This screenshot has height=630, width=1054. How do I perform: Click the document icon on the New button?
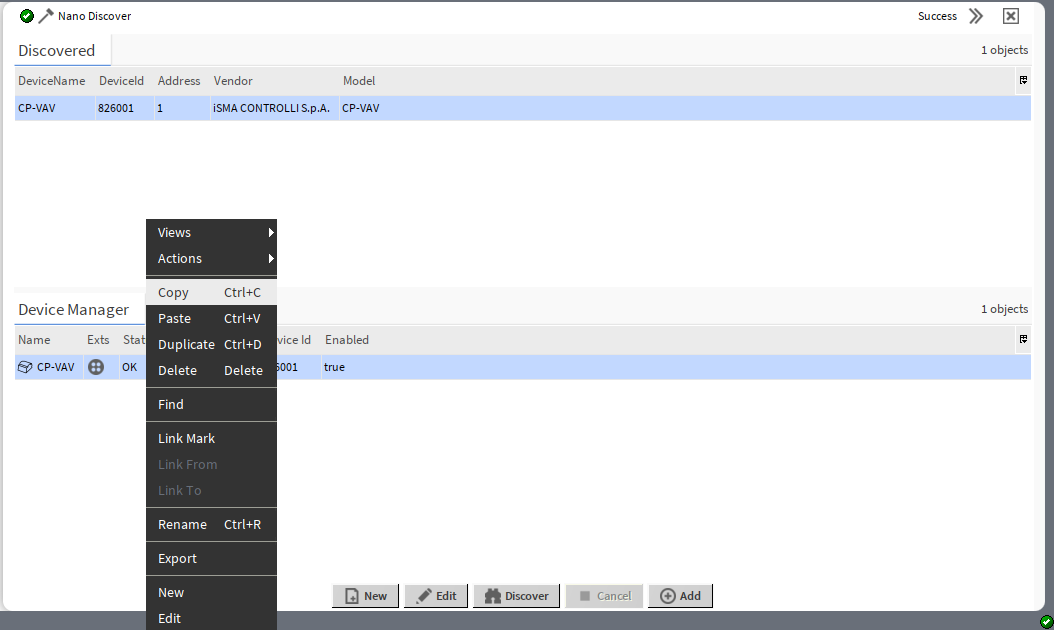tap(350, 595)
